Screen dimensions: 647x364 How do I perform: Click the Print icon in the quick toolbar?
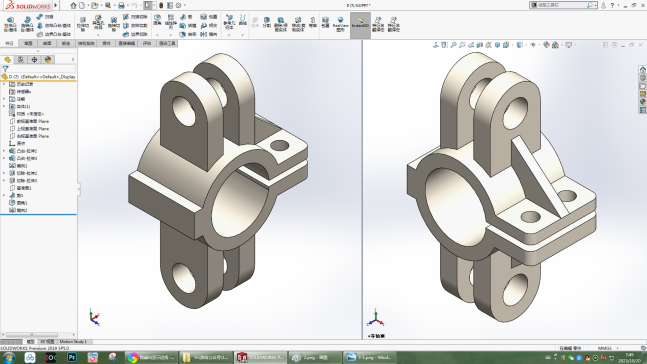pos(121,5)
